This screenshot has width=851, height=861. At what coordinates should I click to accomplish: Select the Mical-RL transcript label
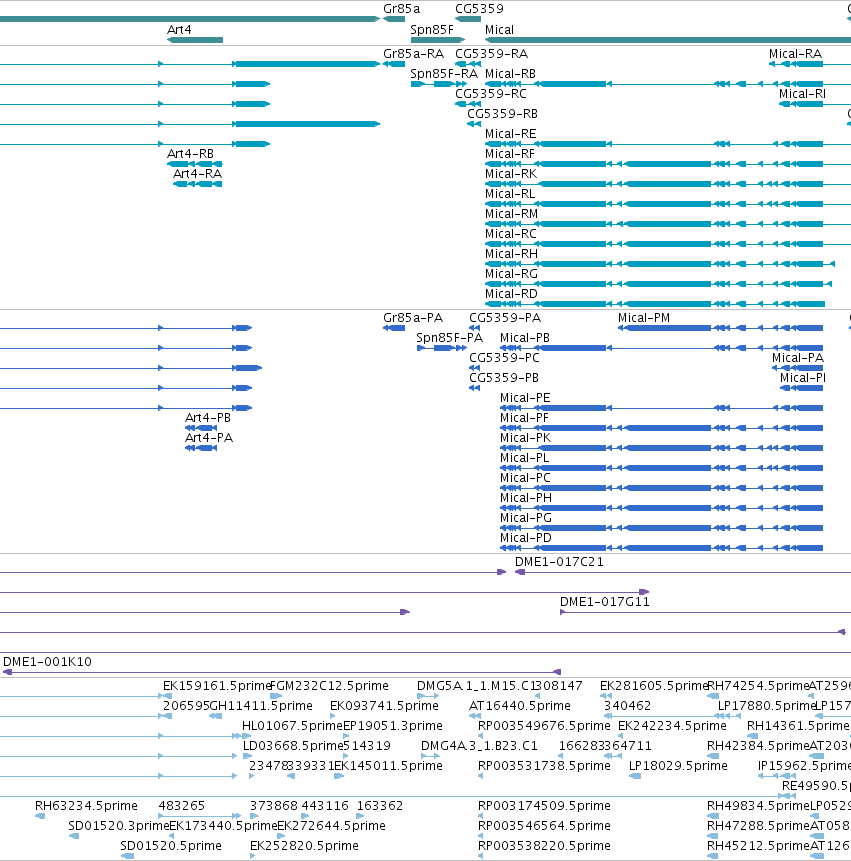coord(510,194)
